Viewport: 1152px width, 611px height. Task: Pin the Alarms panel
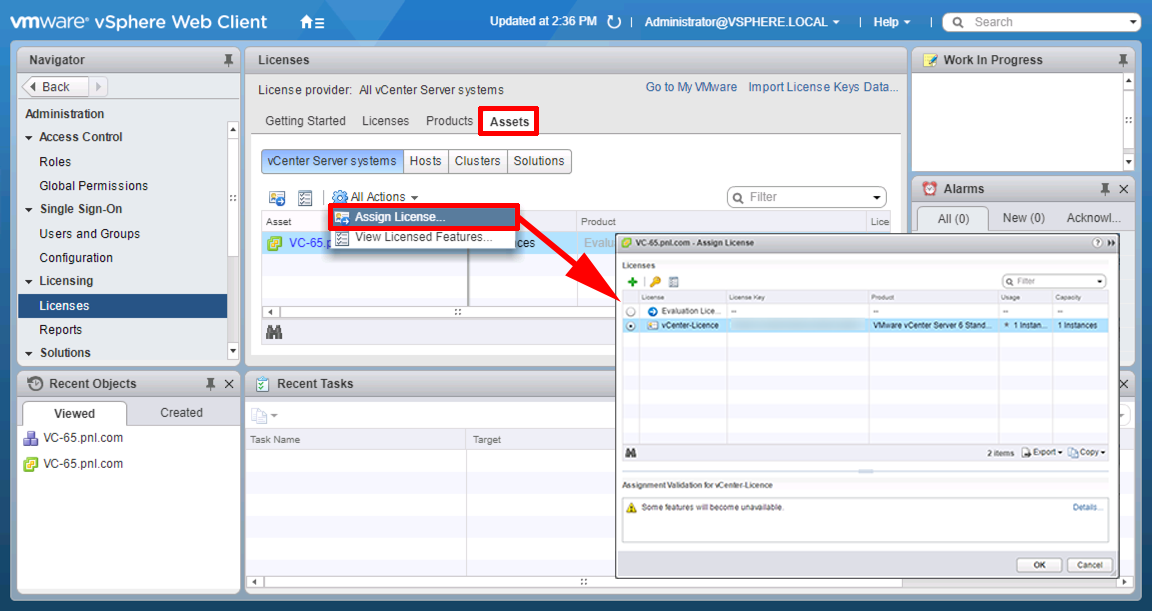pyautogui.click(x=1105, y=189)
